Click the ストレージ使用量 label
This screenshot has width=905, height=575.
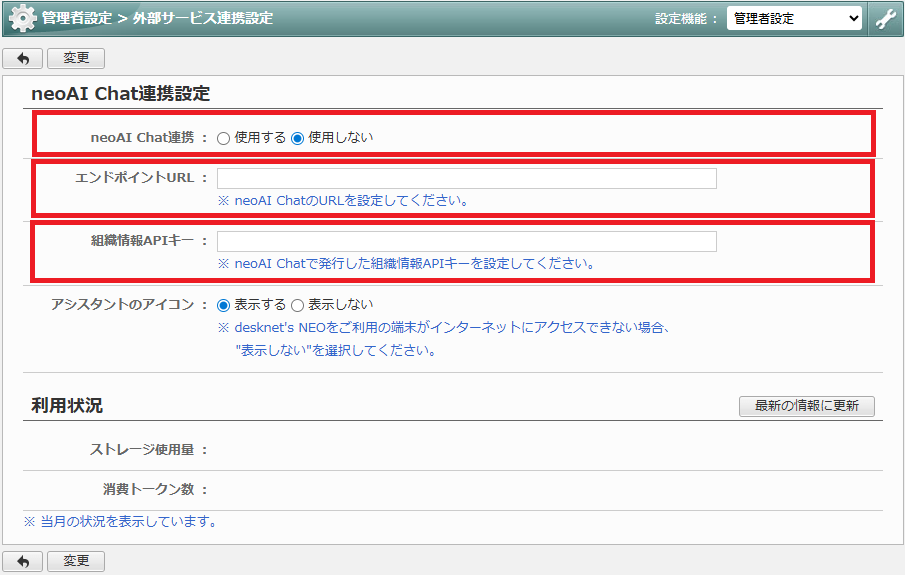[142, 449]
